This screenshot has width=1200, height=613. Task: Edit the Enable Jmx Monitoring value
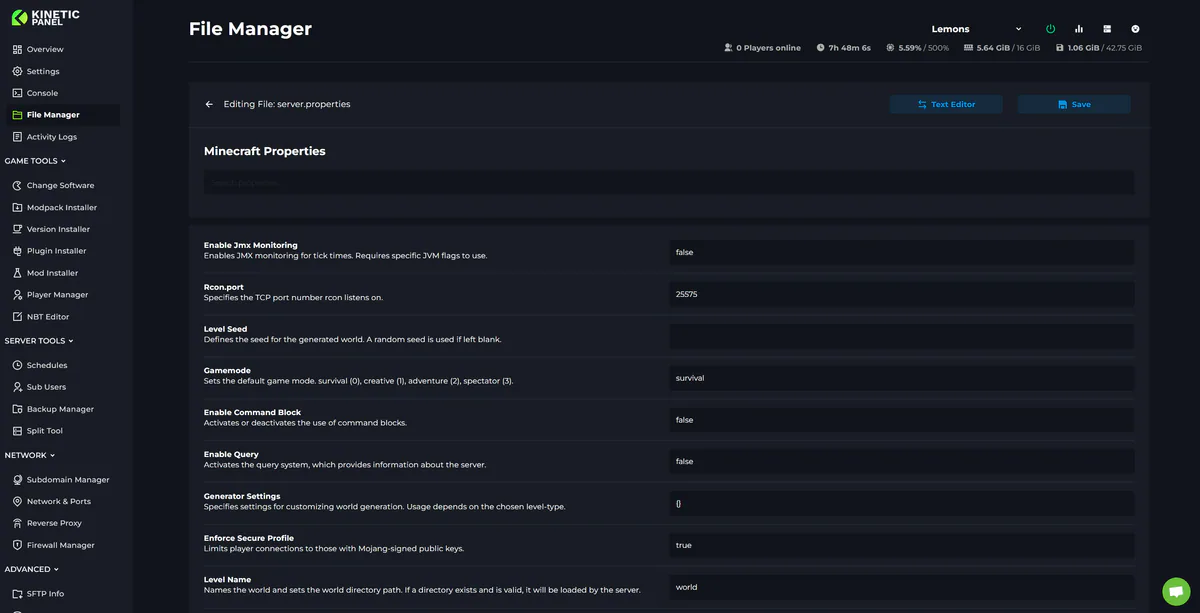click(902, 252)
